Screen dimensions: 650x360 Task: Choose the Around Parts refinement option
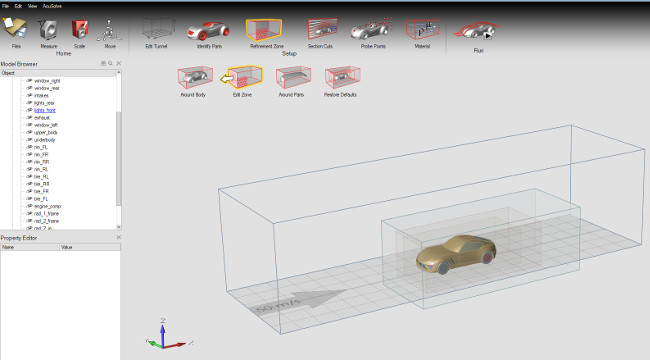[293, 77]
